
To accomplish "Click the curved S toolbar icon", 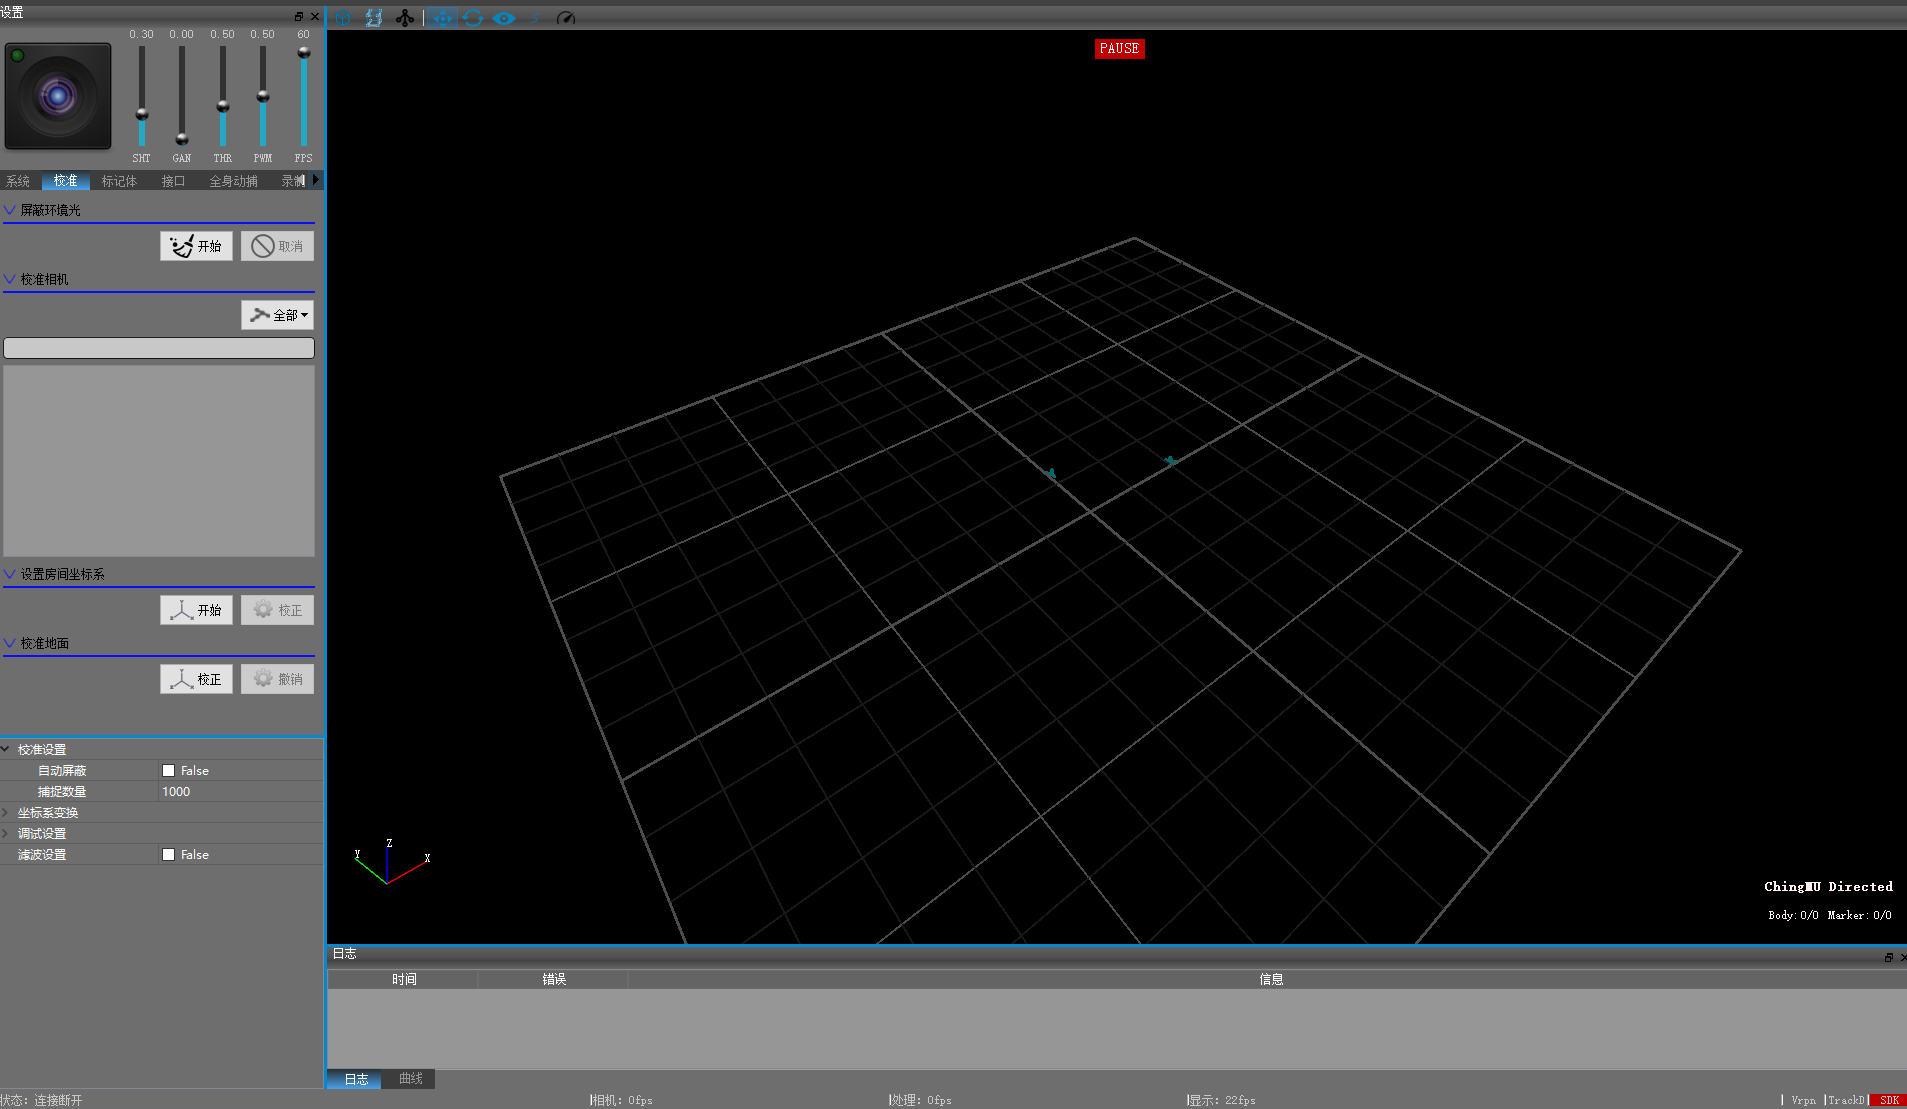I will point(535,18).
